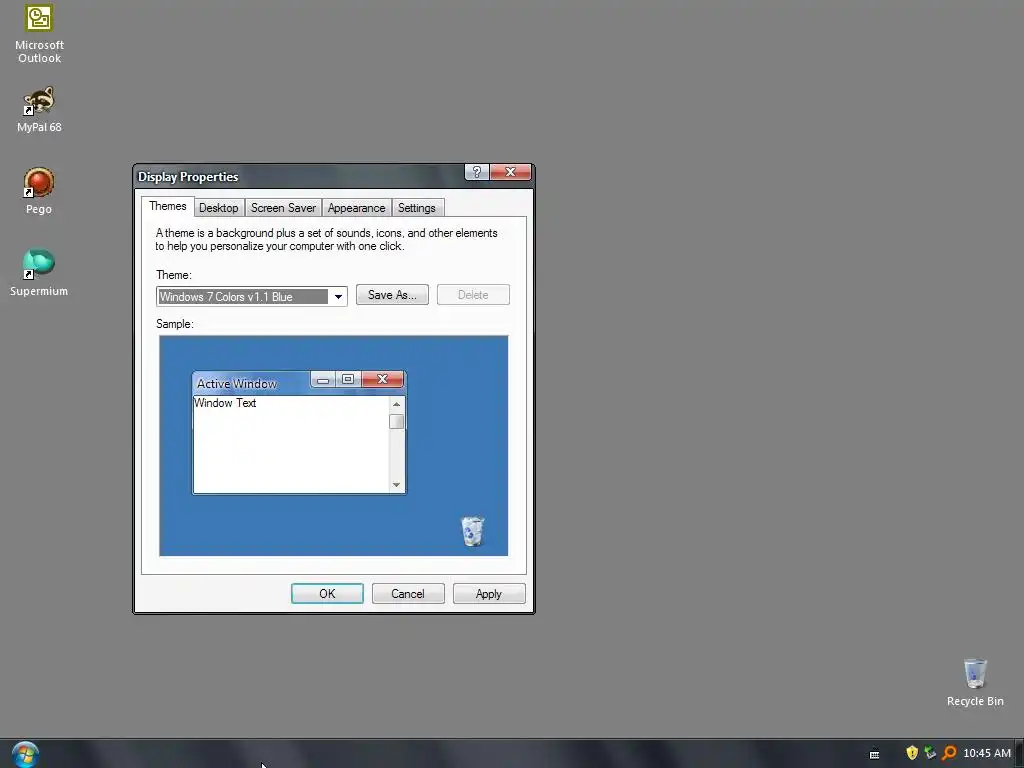
Task: Click the Apply button
Action: coord(489,594)
